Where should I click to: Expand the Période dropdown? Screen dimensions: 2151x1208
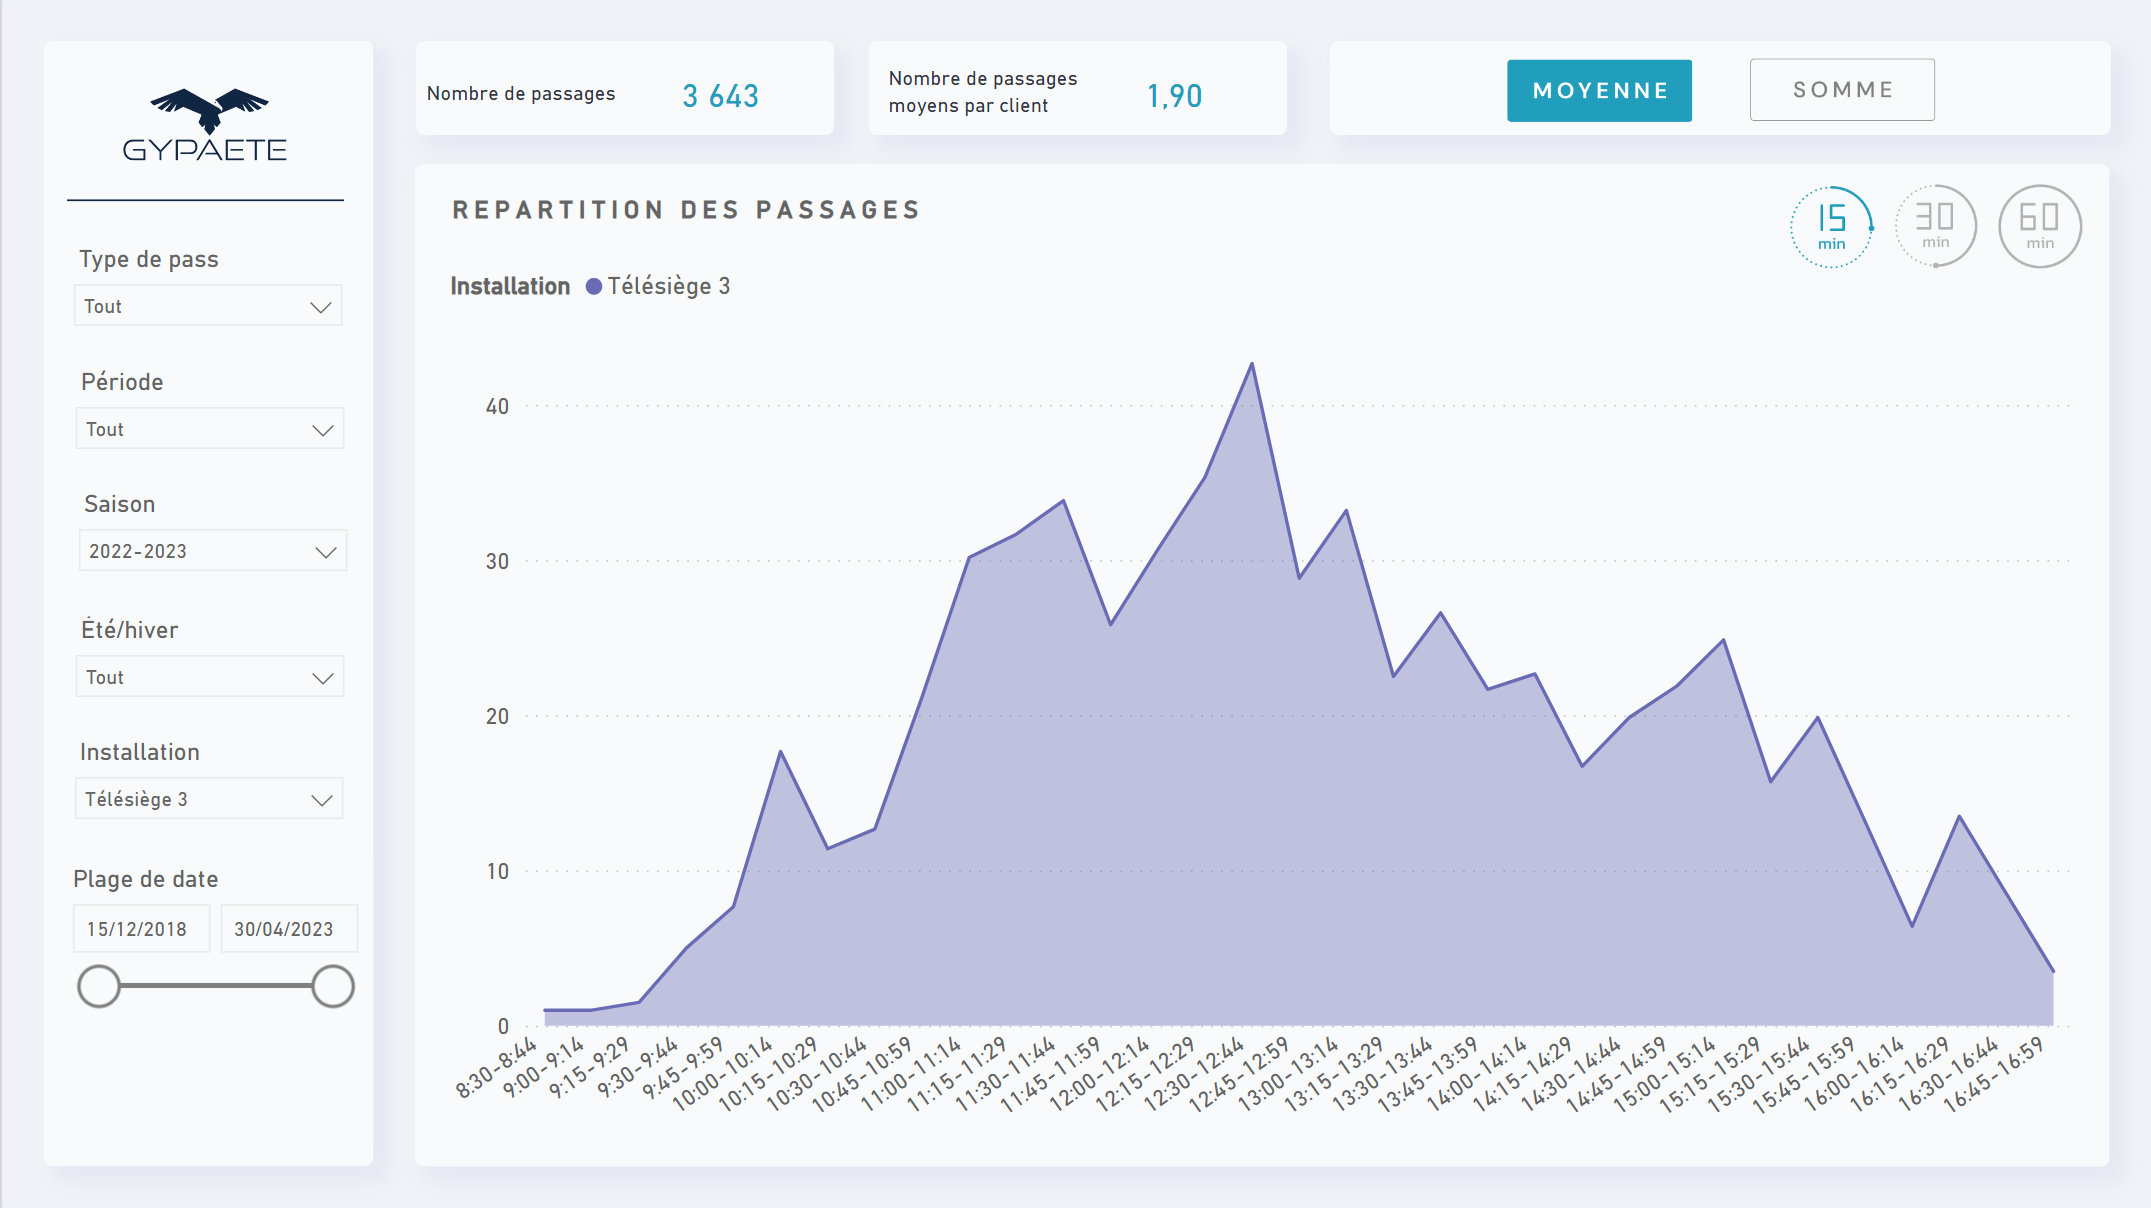[x=209, y=429]
